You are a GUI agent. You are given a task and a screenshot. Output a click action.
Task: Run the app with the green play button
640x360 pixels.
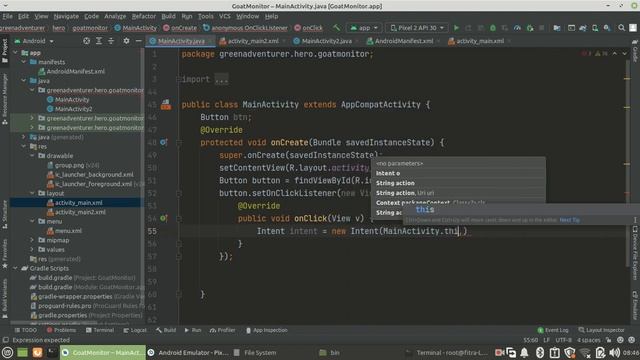click(456, 28)
